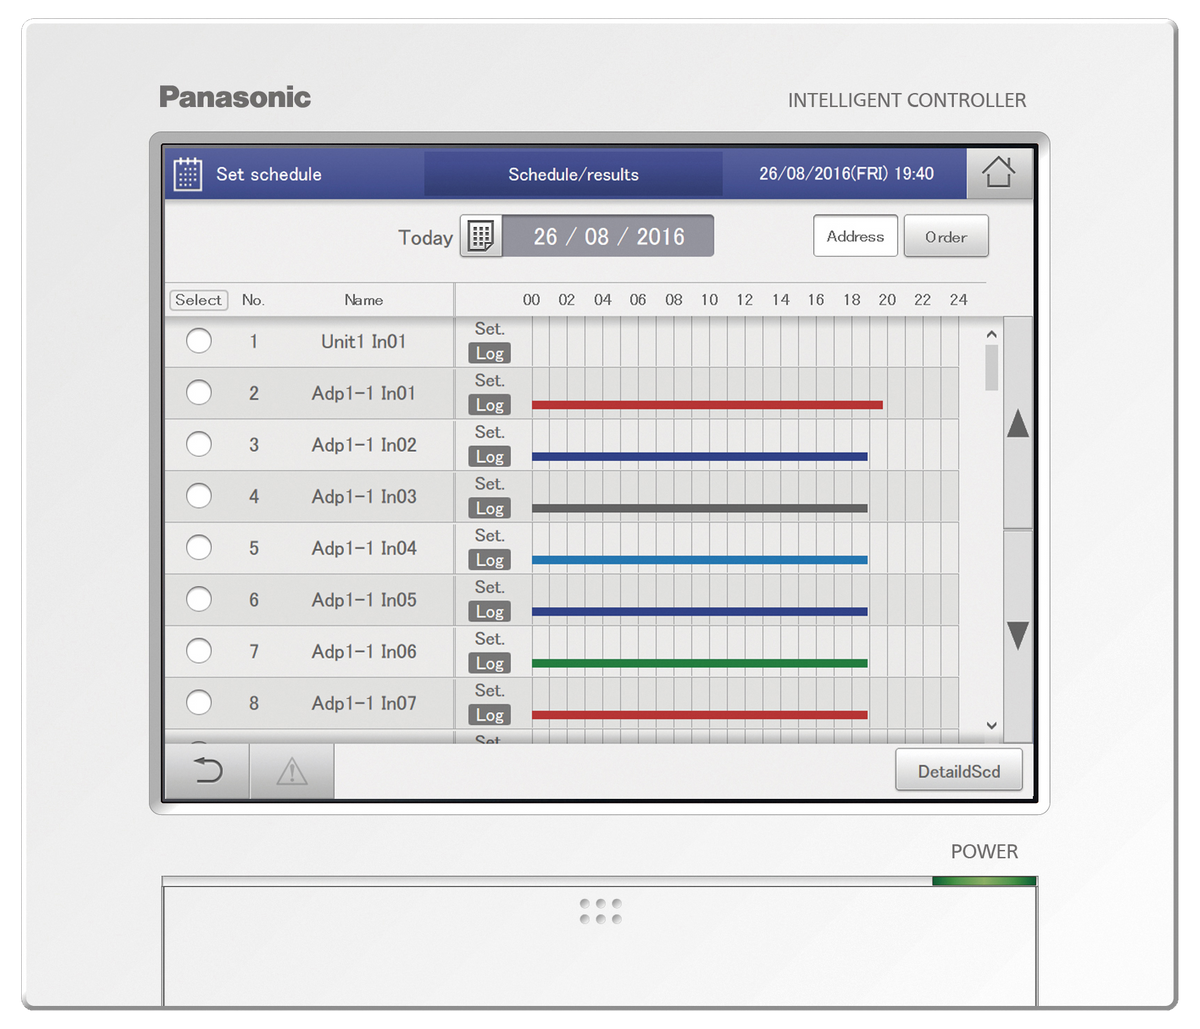Open the calendar date picker icon
Screen dimensions: 1200x1029
pos(481,237)
